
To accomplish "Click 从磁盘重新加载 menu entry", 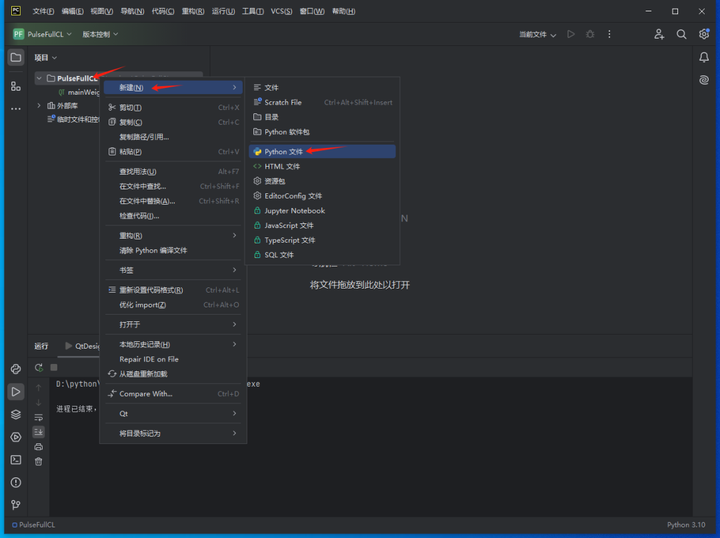I will pos(173,374).
